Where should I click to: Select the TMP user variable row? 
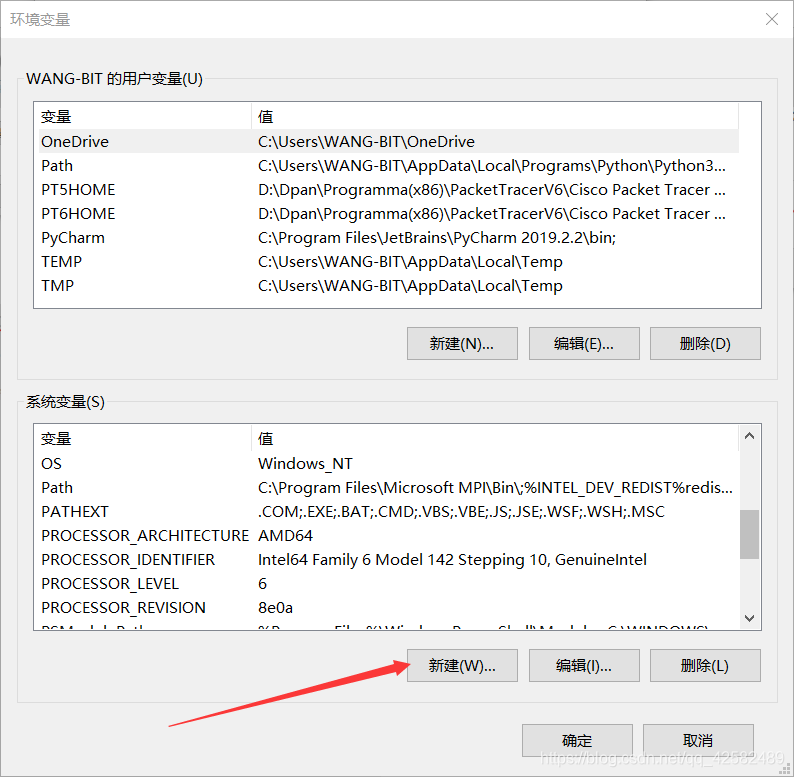(388, 286)
